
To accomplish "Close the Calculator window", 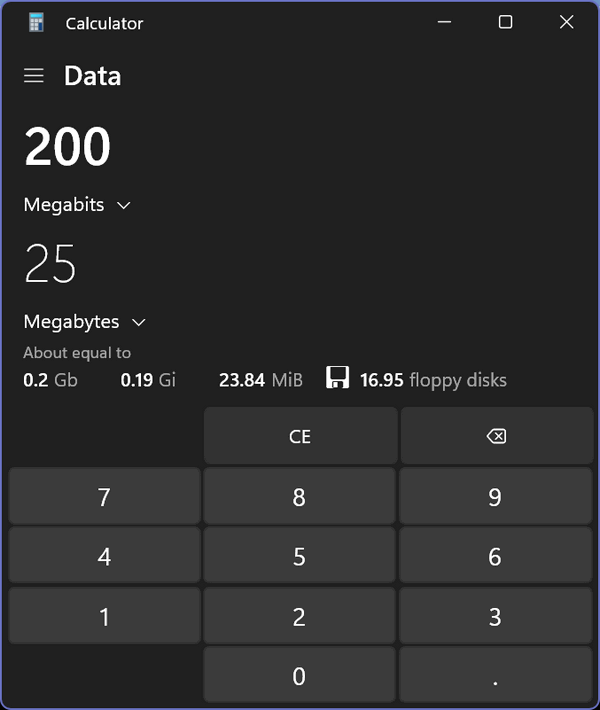I will point(566,22).
